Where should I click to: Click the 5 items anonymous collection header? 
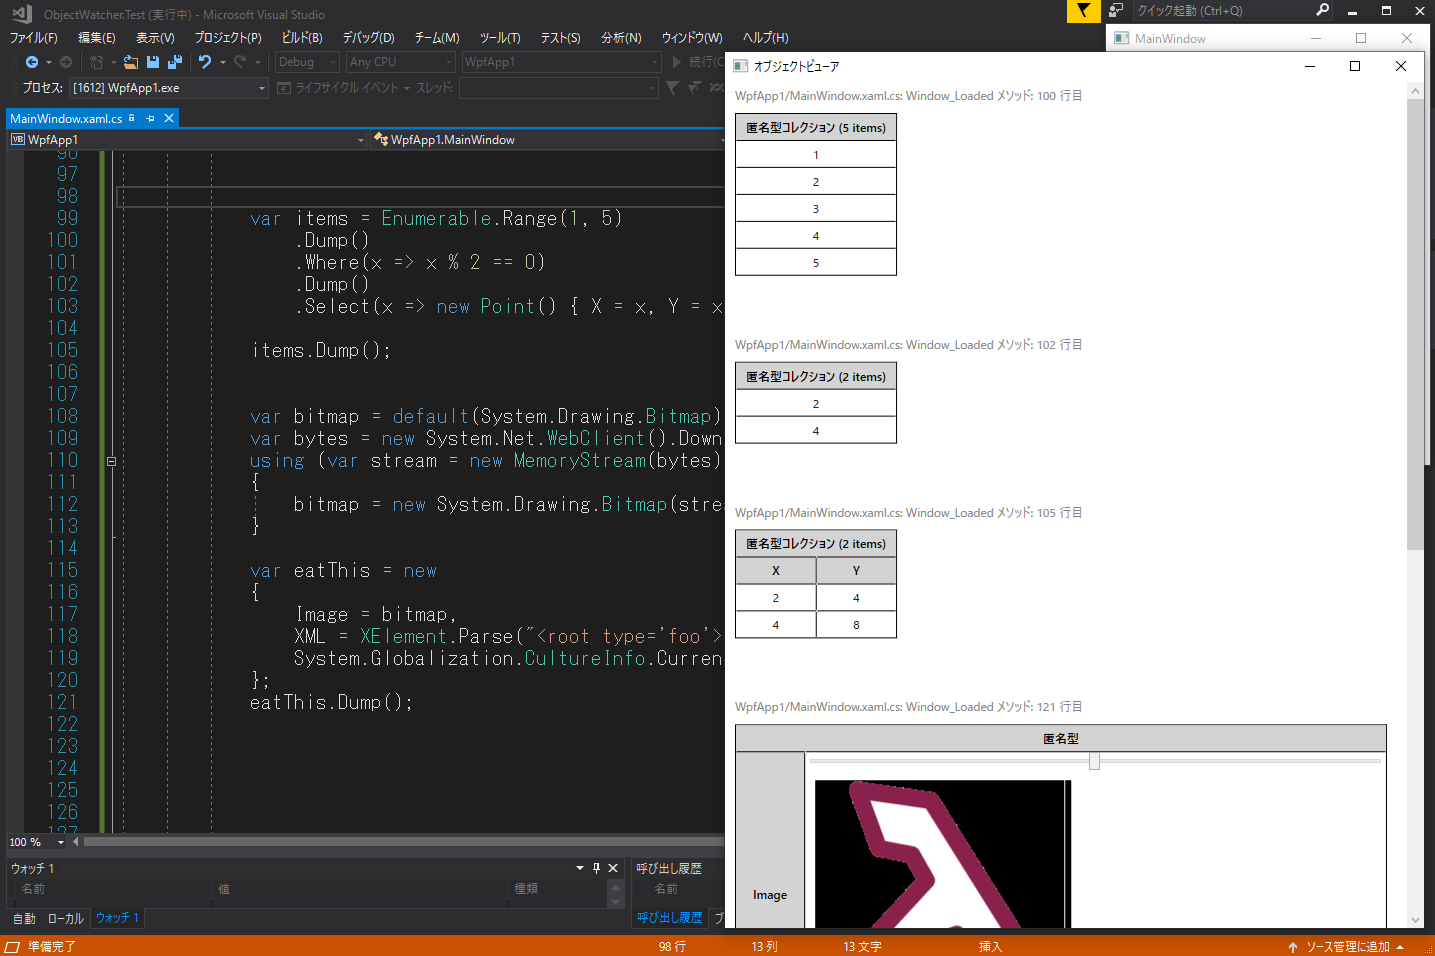(x=816, y=128)
